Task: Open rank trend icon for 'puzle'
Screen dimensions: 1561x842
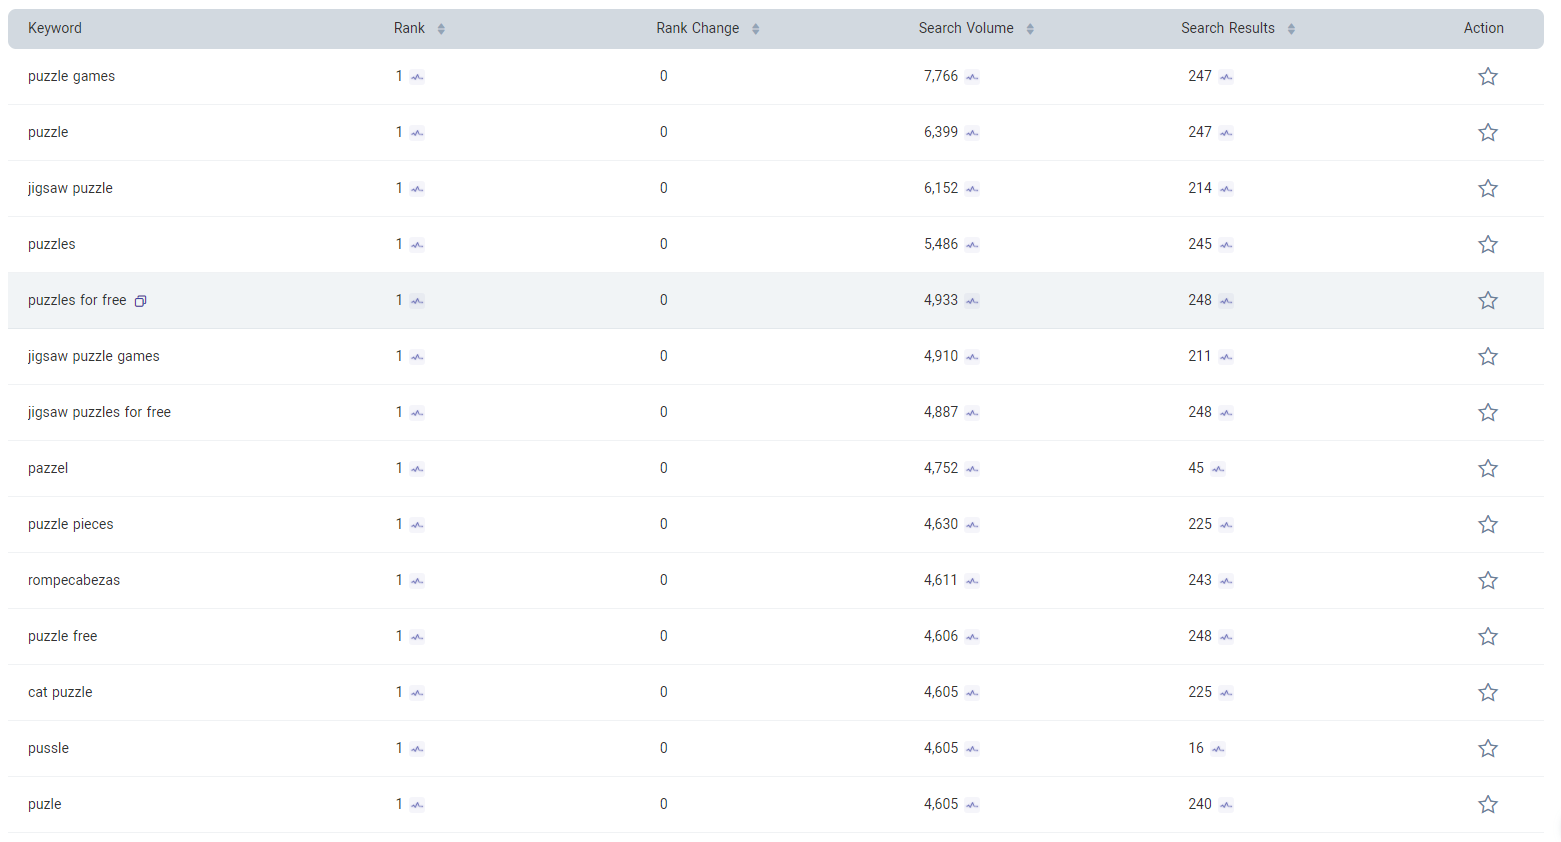Action: [417, 805]
